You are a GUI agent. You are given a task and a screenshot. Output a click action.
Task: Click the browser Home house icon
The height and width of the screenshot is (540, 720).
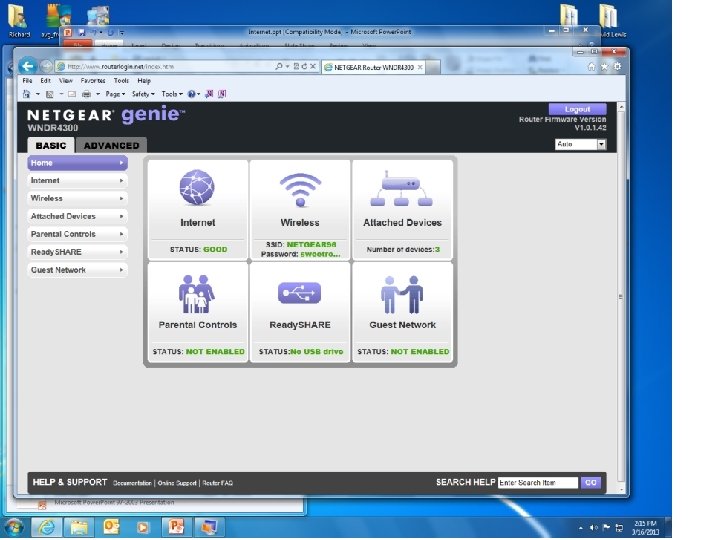[591, 67]
